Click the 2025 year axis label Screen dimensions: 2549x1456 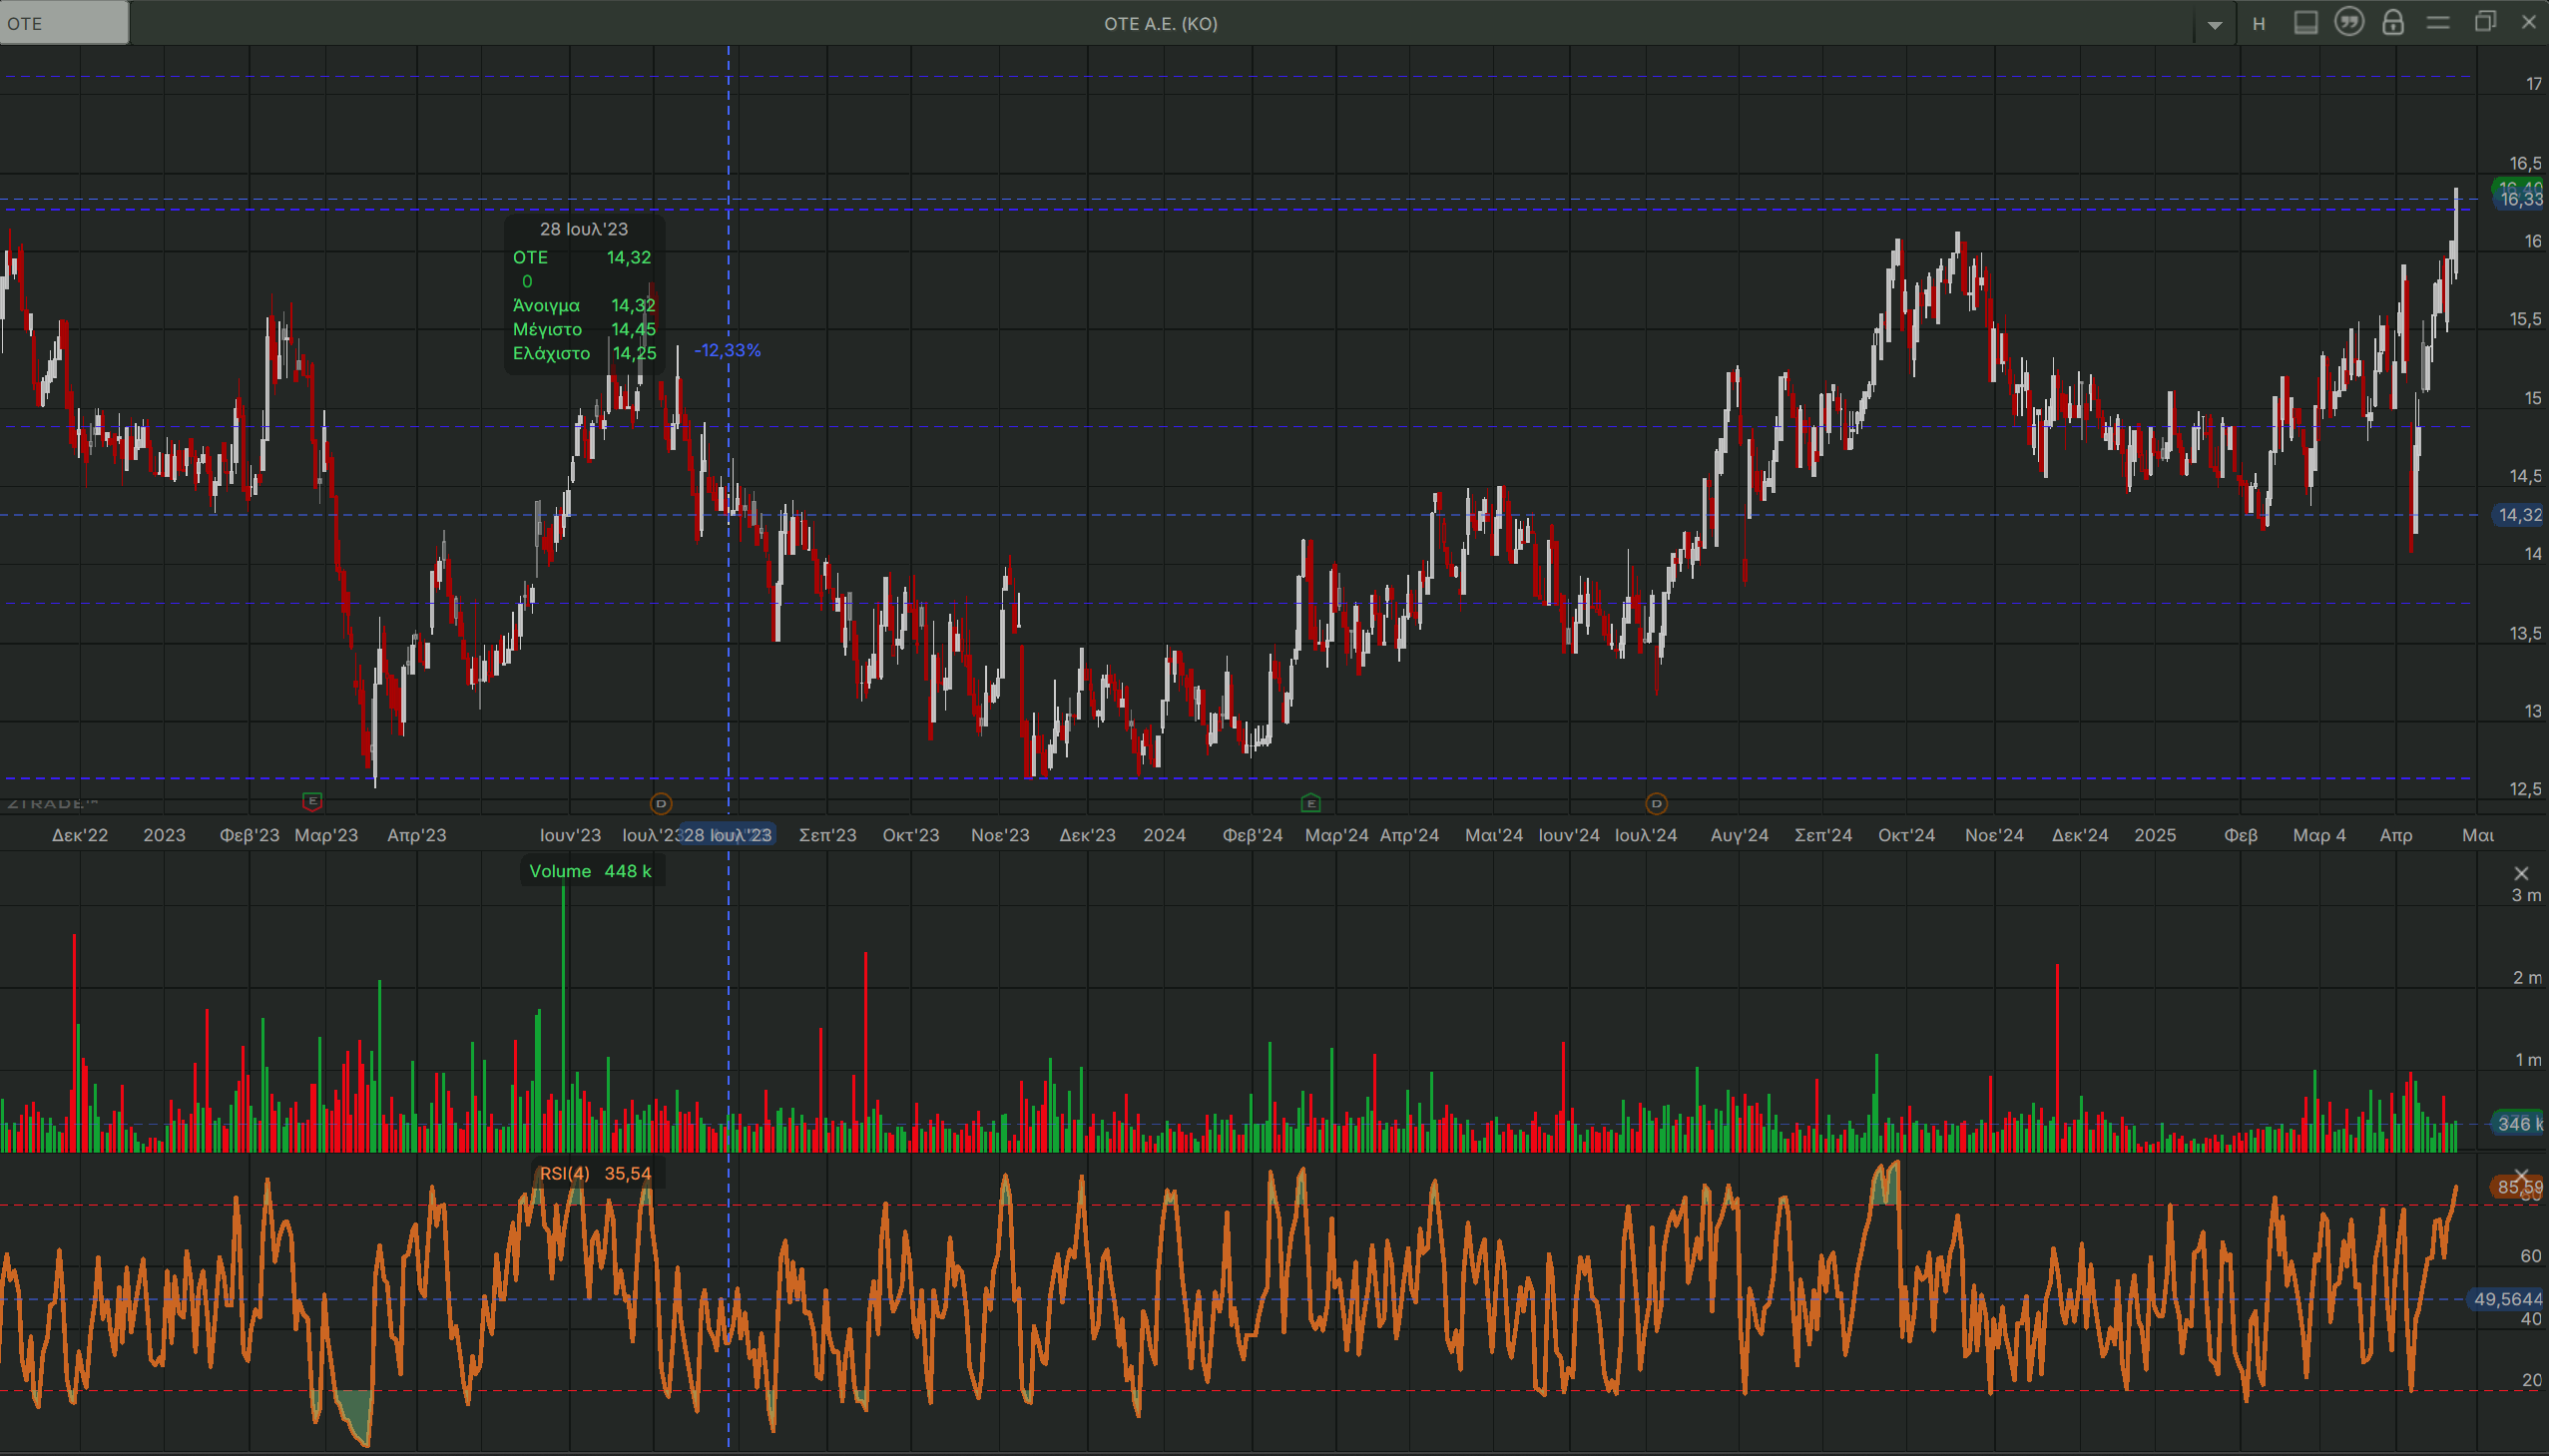[2155, 835]
